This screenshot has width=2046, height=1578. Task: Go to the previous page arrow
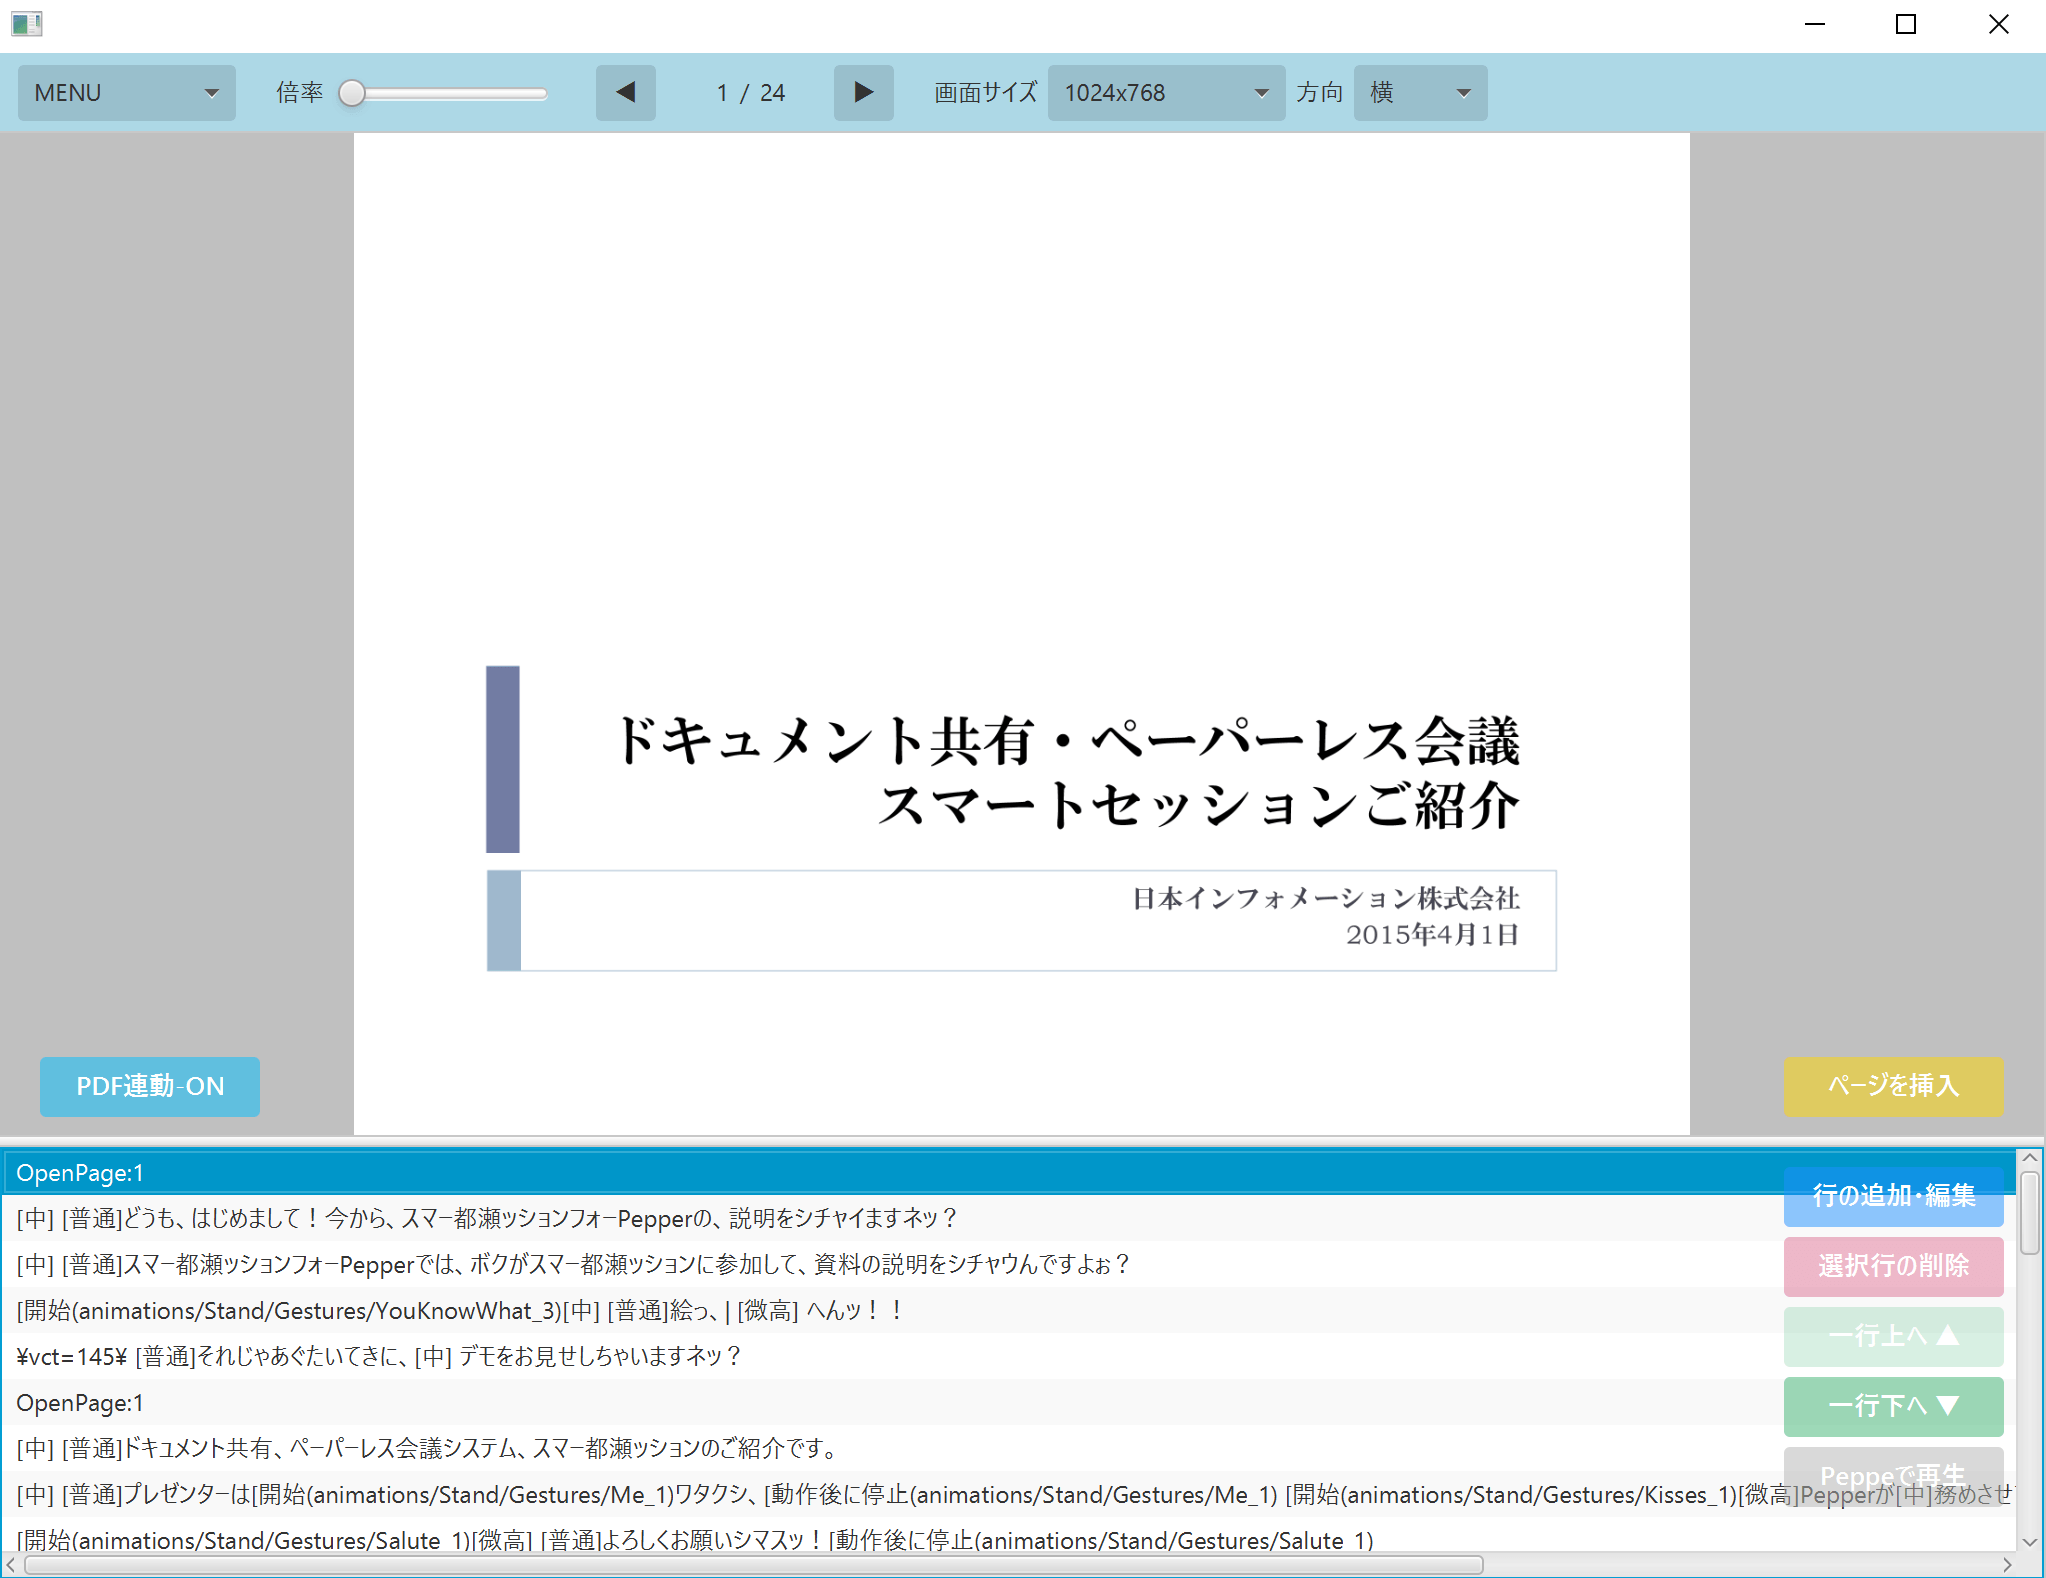pos(625,93)
